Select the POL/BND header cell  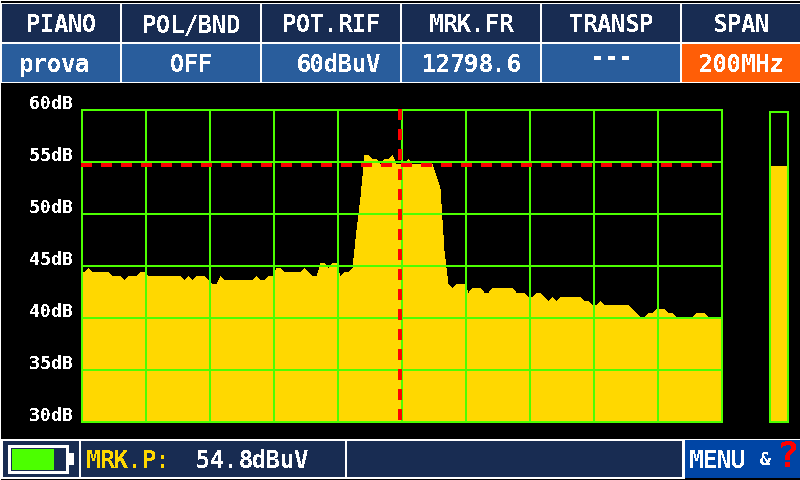coord(191,23)
